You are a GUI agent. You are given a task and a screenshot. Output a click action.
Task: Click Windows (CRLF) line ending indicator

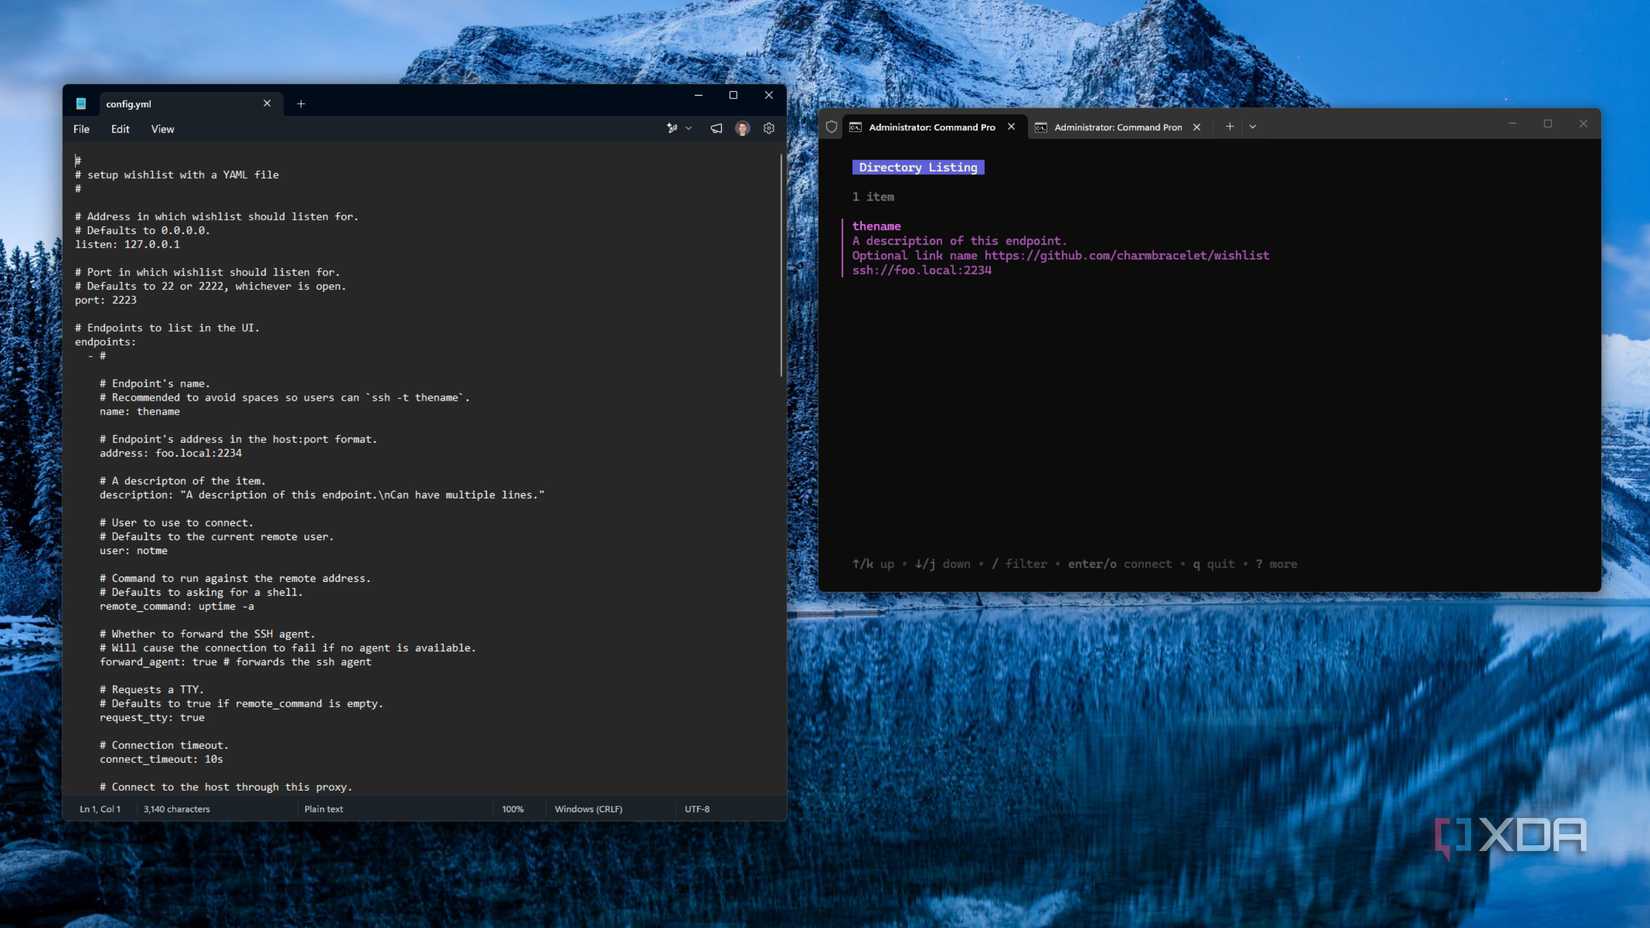[588, 809]
